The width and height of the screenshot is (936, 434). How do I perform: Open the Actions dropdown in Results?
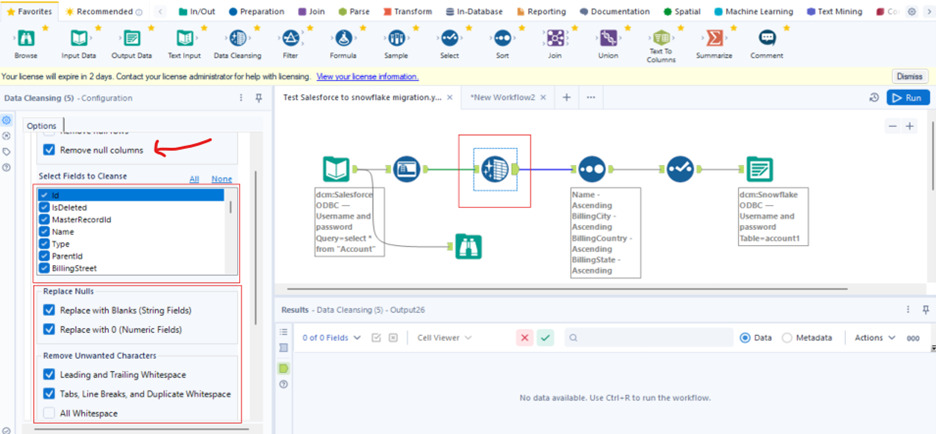click(x=874, y=338)
